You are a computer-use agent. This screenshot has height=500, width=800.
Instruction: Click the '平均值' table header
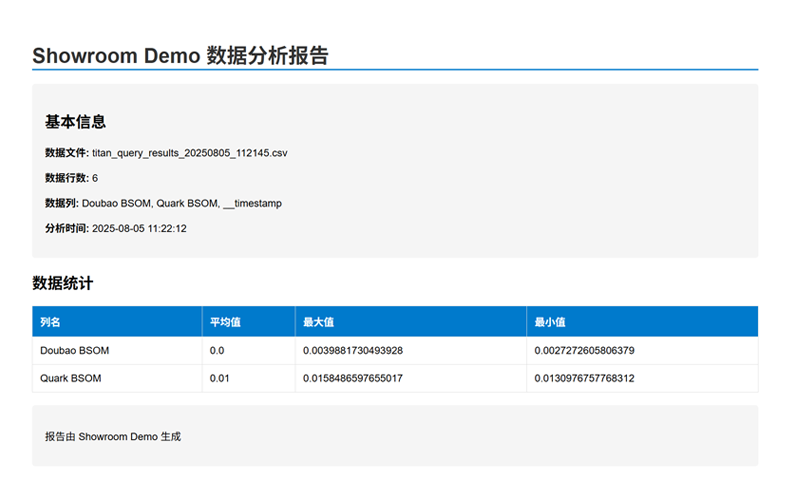[x=248, y=322]
